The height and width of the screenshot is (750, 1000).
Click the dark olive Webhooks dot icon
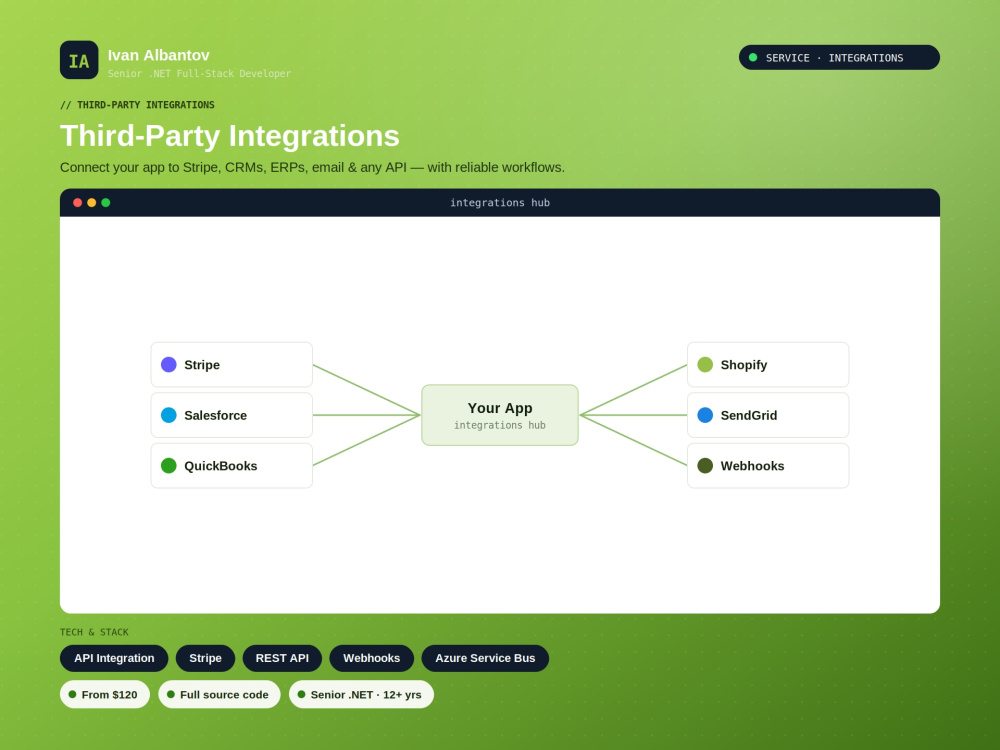pos(705,466)
